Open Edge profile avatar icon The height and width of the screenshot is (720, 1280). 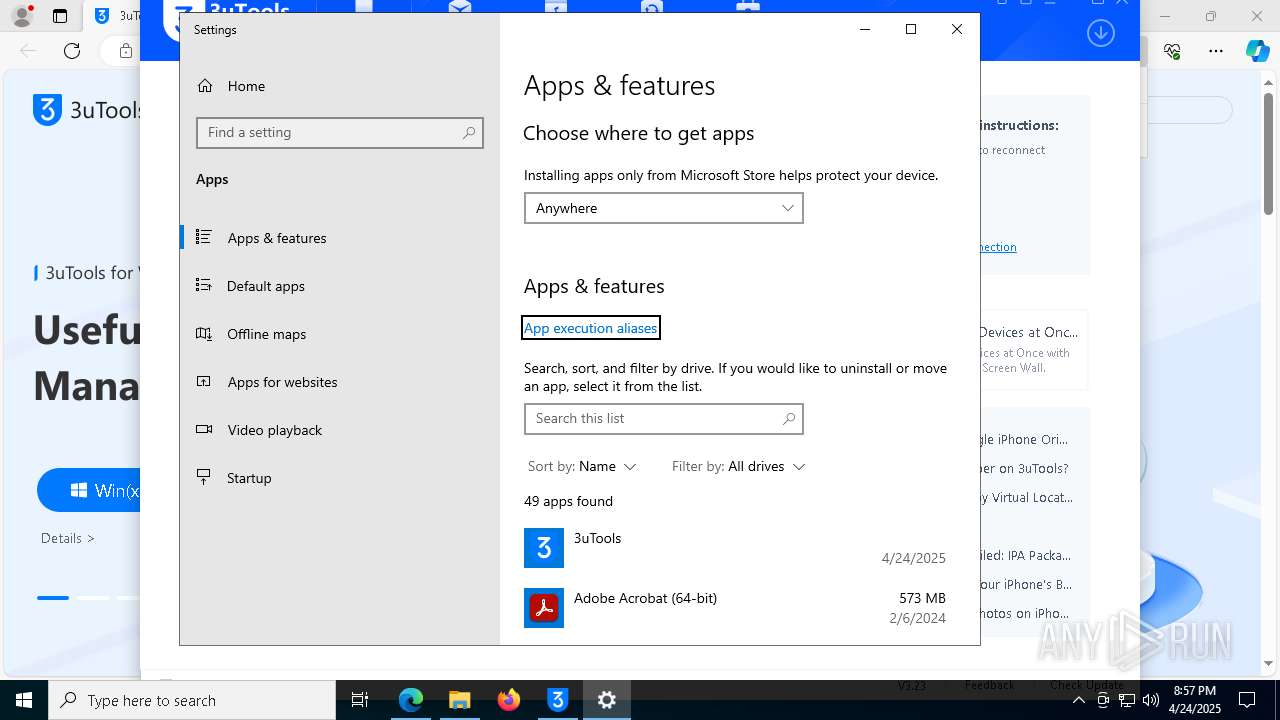pos(21,16)
